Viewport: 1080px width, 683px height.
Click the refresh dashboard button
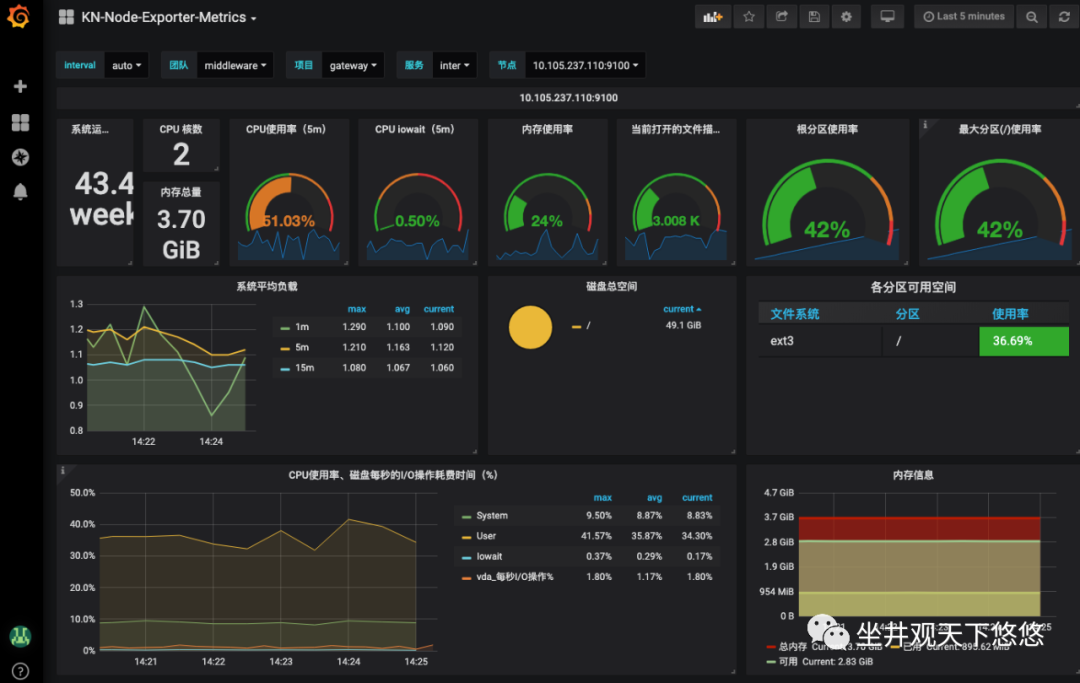1063,17
